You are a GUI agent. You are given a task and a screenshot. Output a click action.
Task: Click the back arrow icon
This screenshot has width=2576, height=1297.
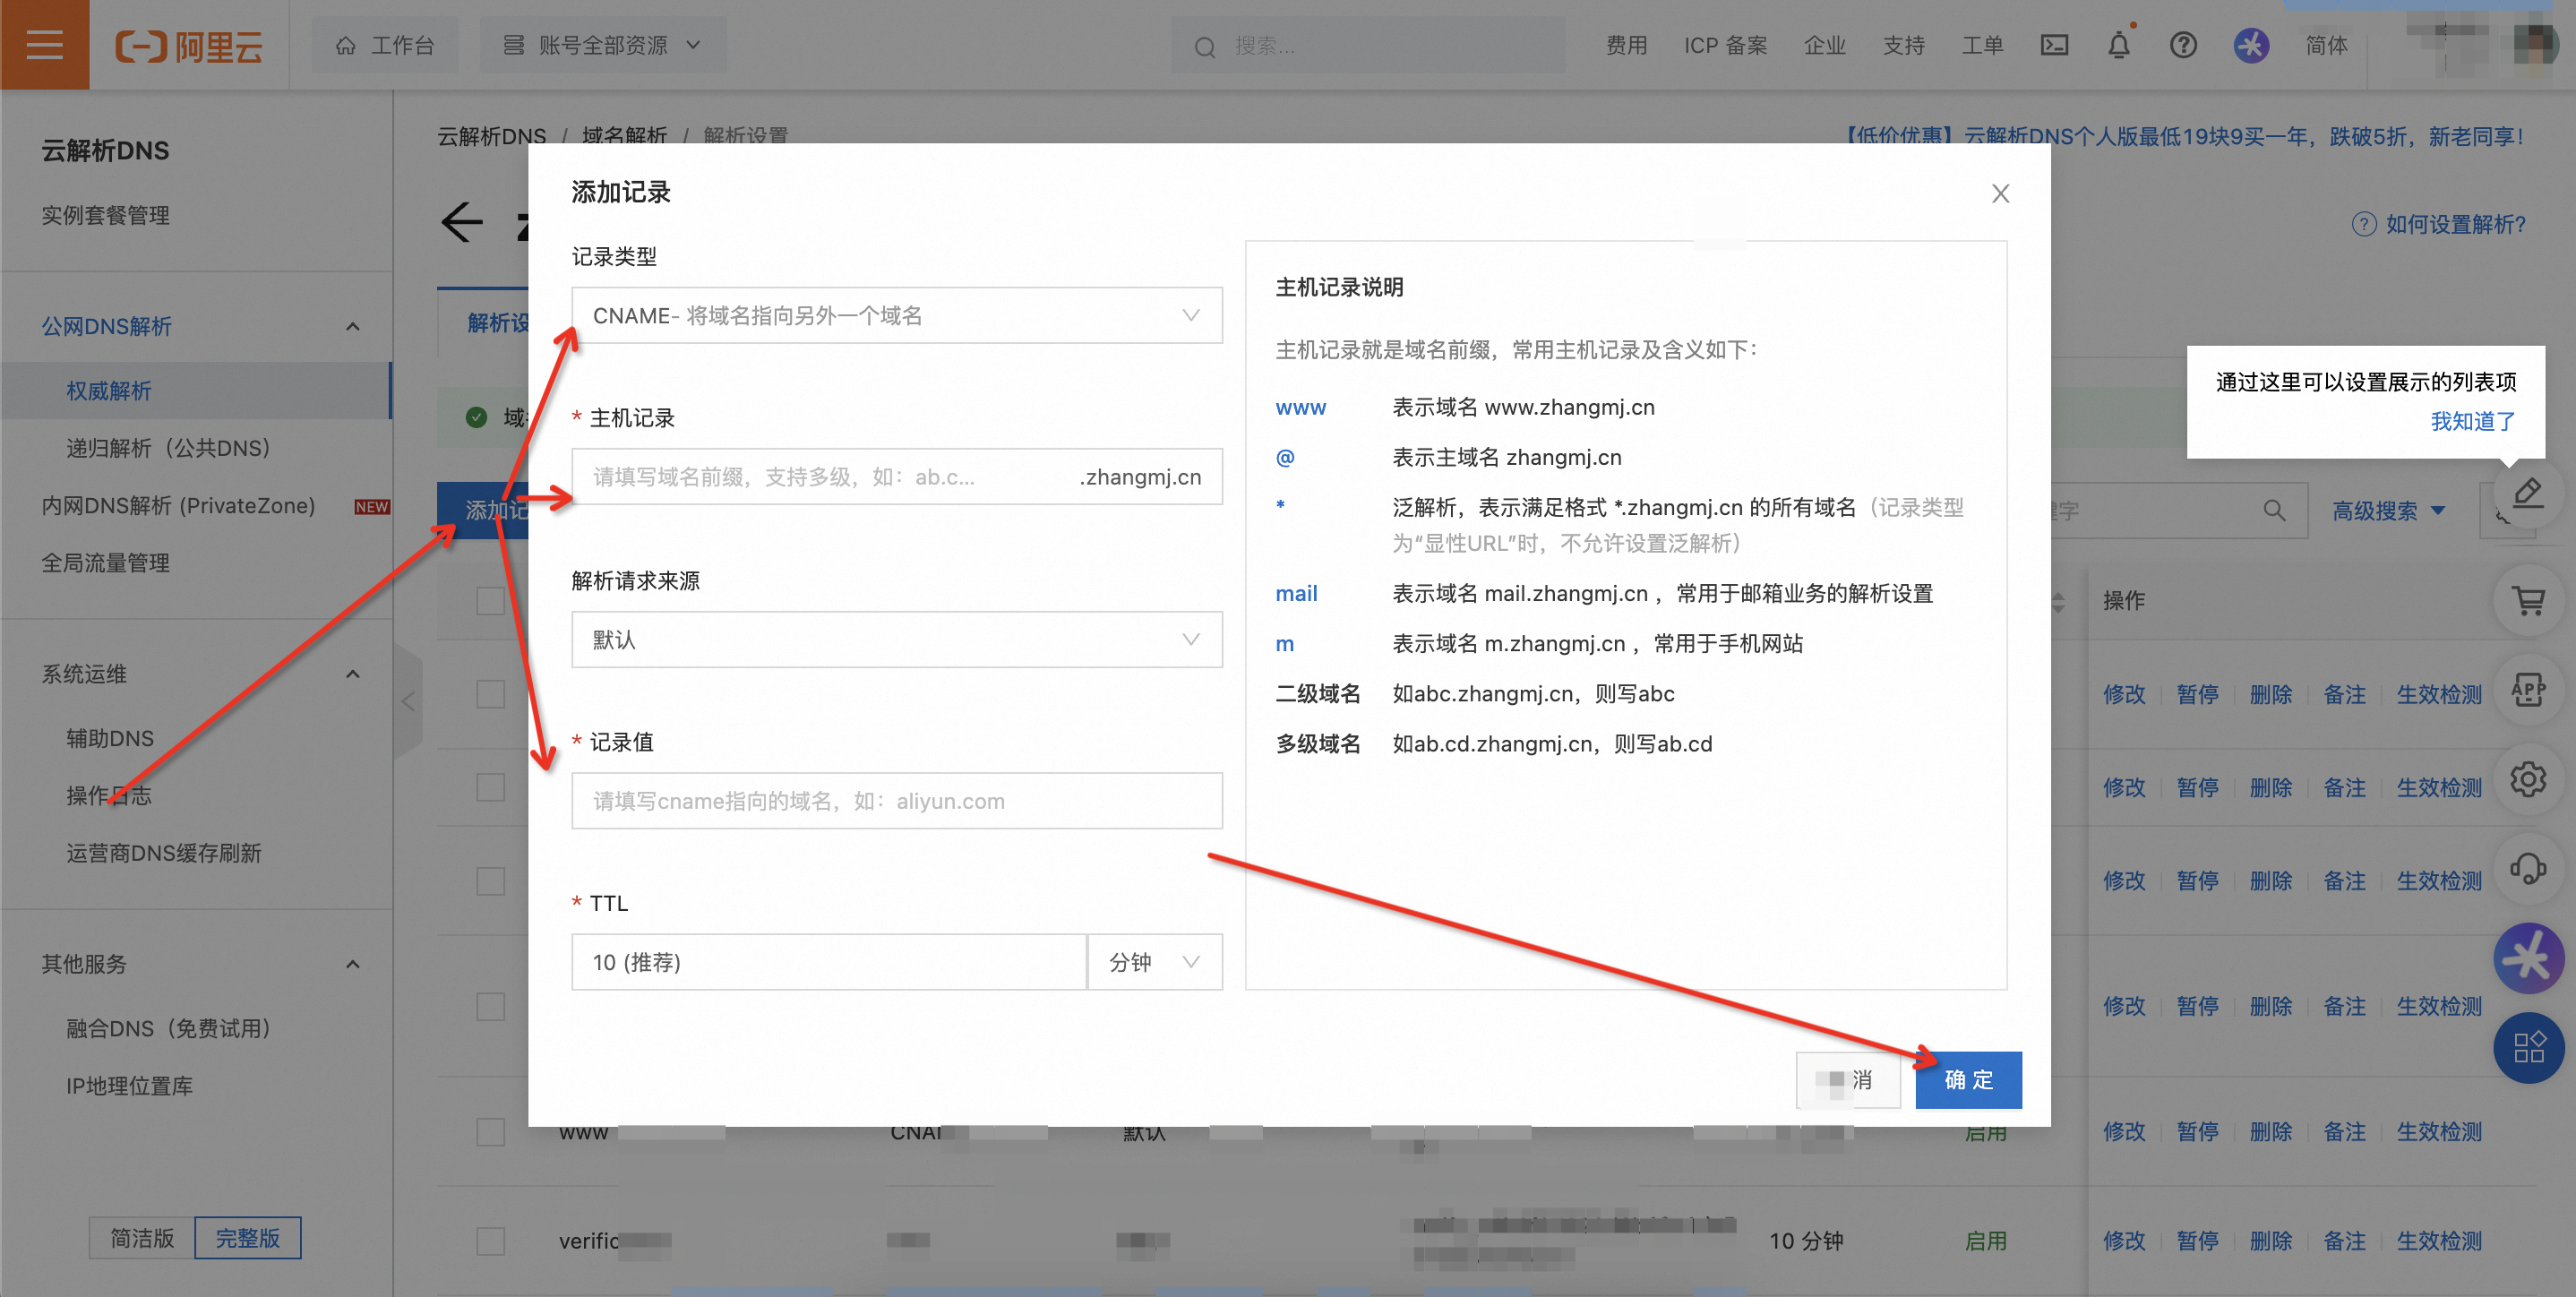pos(462,222)
